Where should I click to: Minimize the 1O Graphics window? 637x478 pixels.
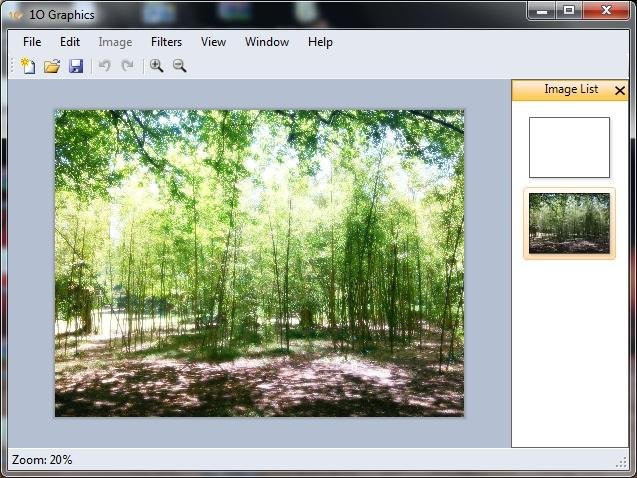click(542, 11)
